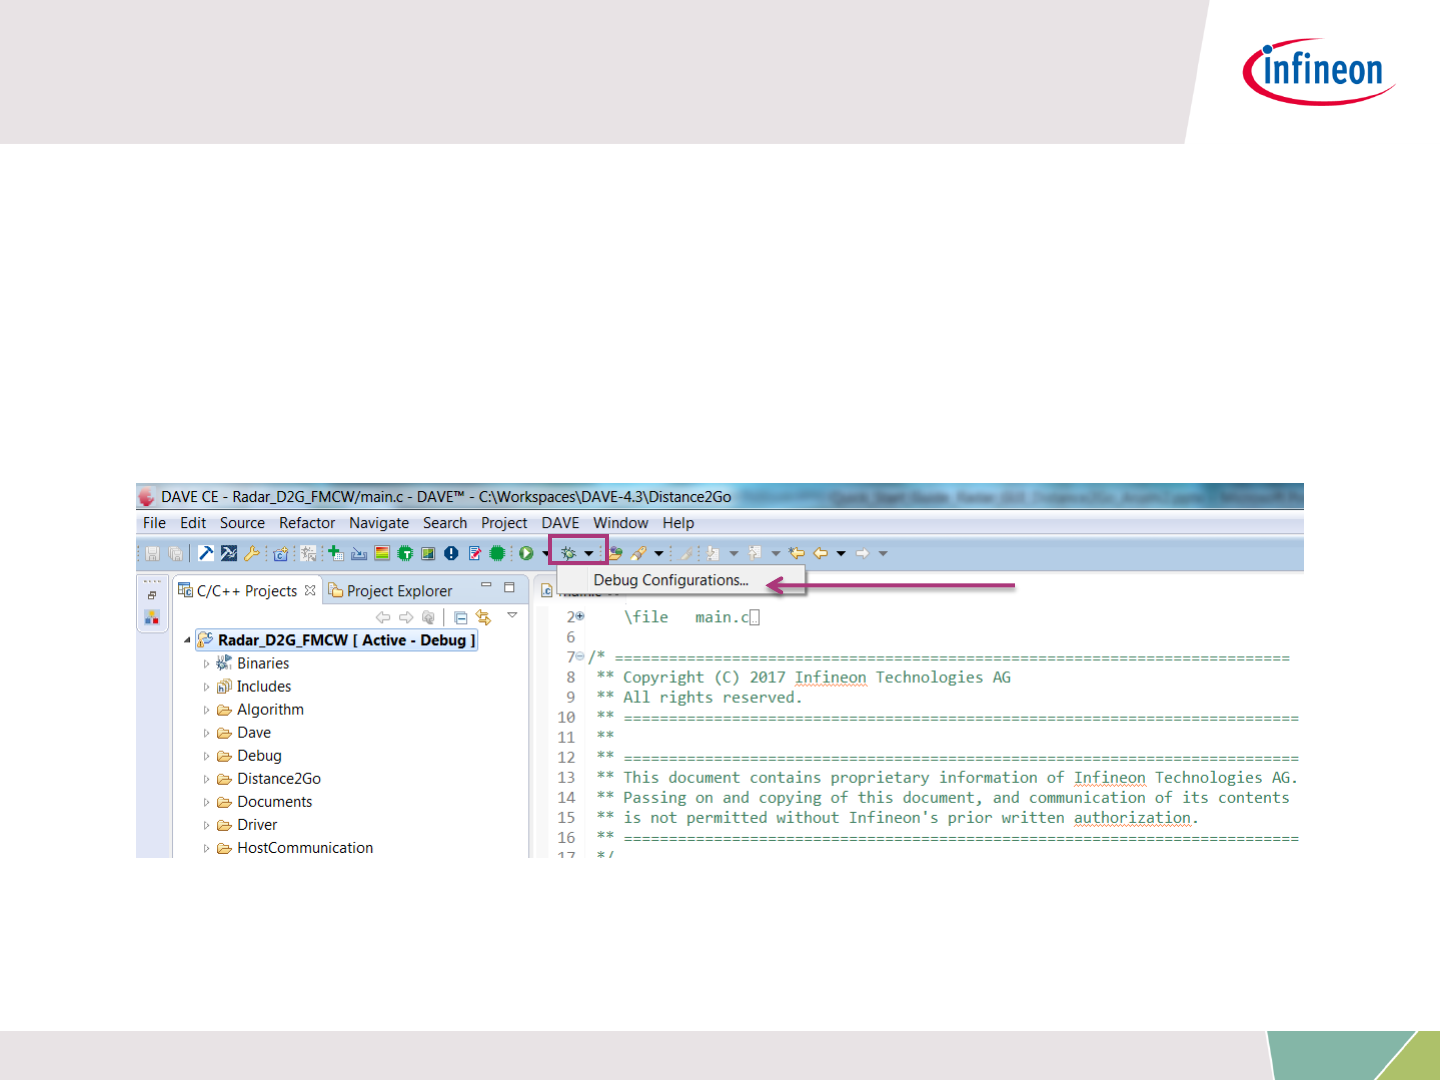
Task: Click the green chip icon with letter T
Action: 405,553
